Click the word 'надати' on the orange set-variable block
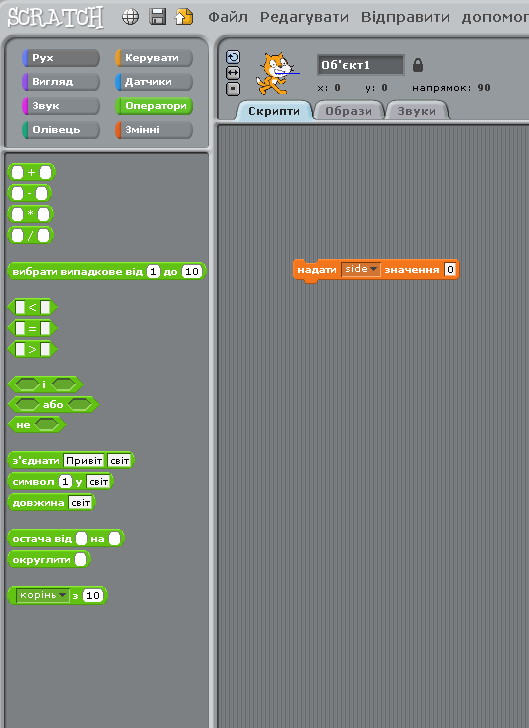This screenshot has height=728, width=529. tap(317, 270)
